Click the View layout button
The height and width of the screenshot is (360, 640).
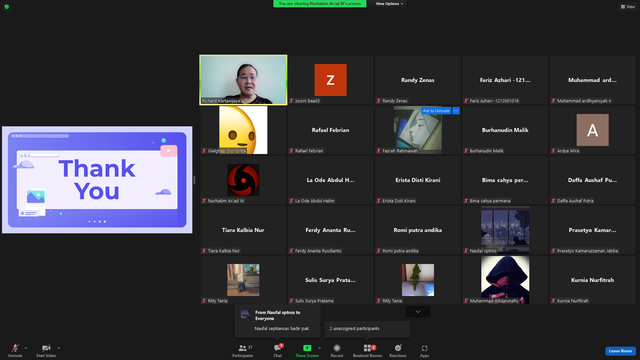pos(628,7)
